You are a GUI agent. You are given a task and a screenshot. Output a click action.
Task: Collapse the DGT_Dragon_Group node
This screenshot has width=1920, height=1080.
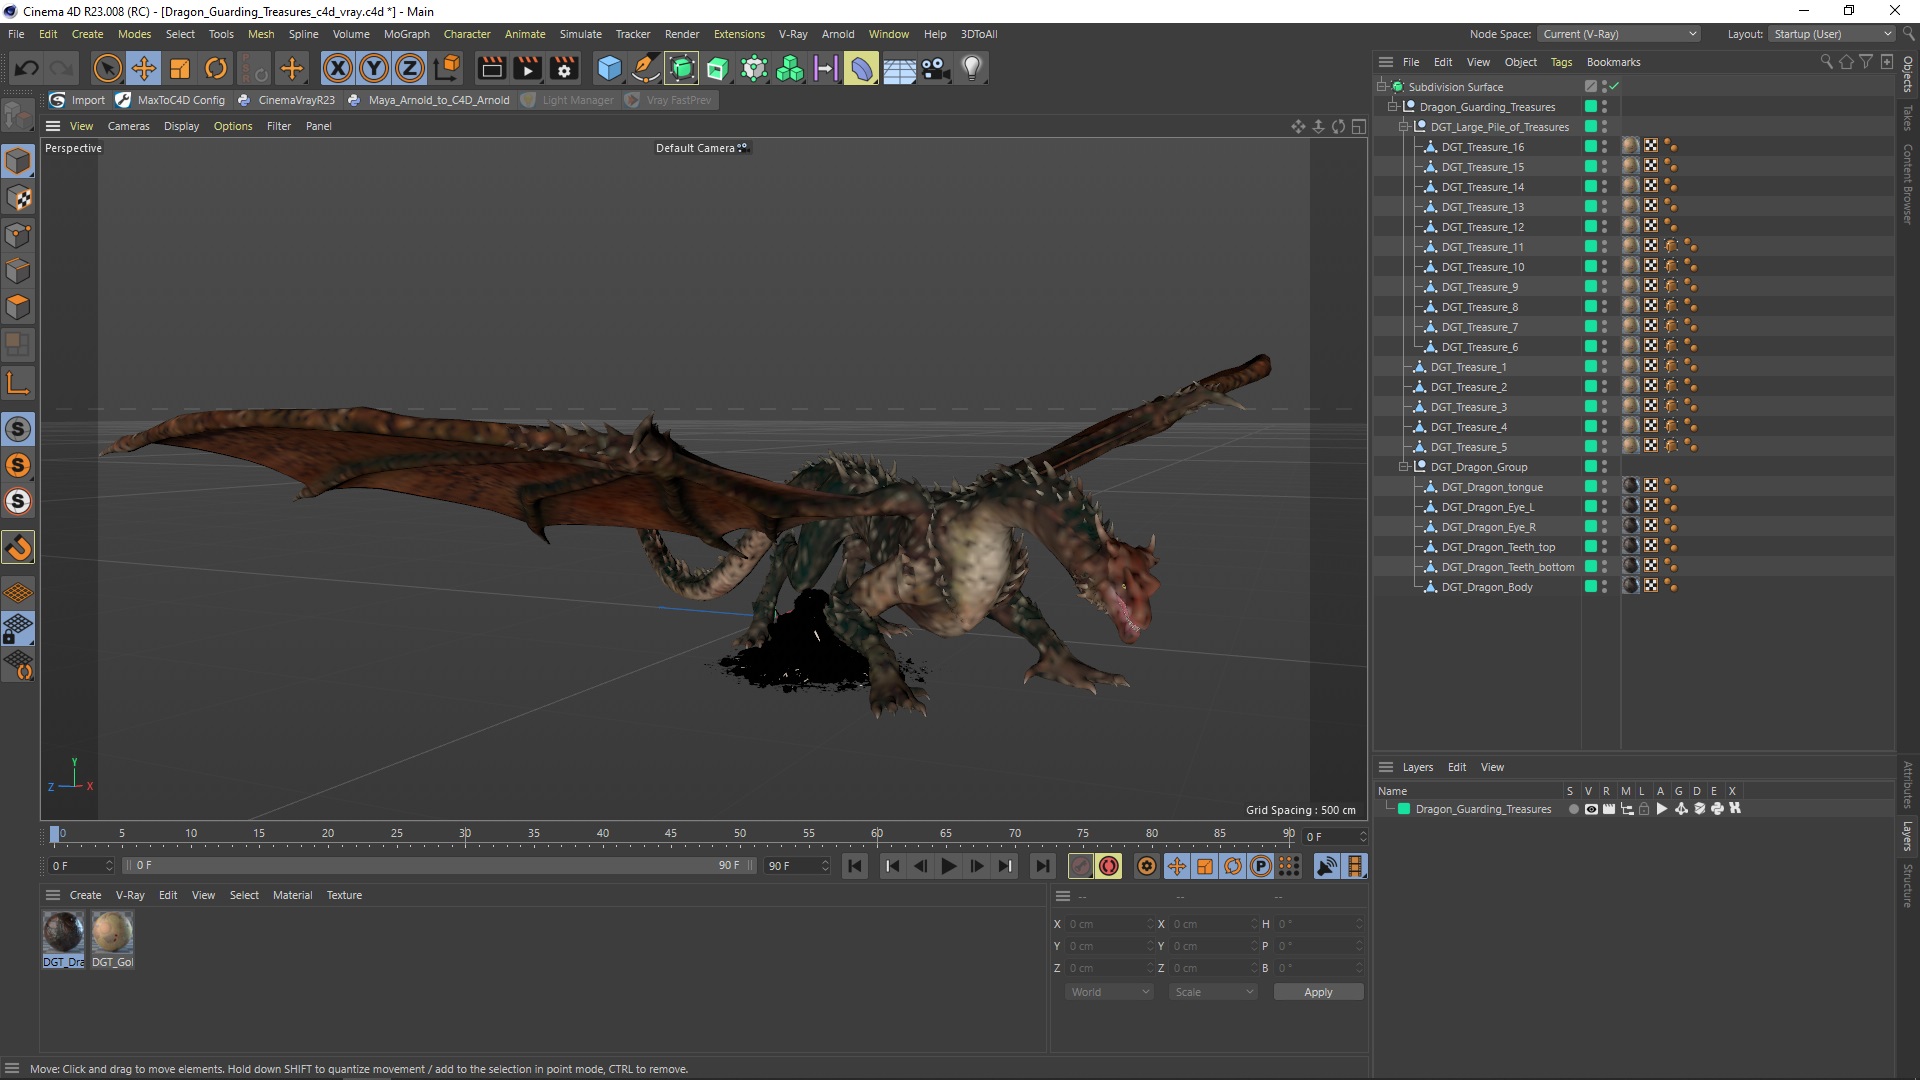(x=1403, y=466)
